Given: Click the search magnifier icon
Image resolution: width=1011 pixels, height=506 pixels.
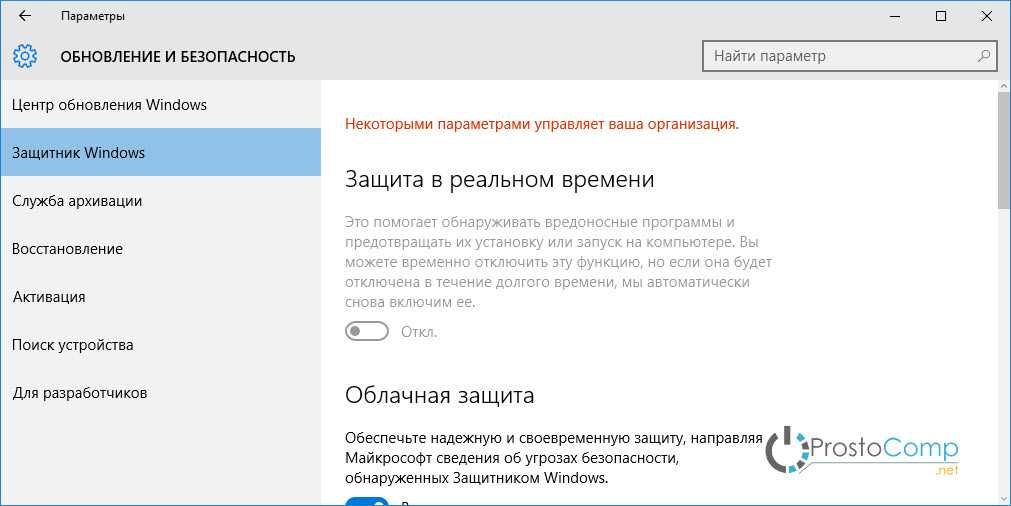Looking at the screenshot, I should (x=984, y=56).
